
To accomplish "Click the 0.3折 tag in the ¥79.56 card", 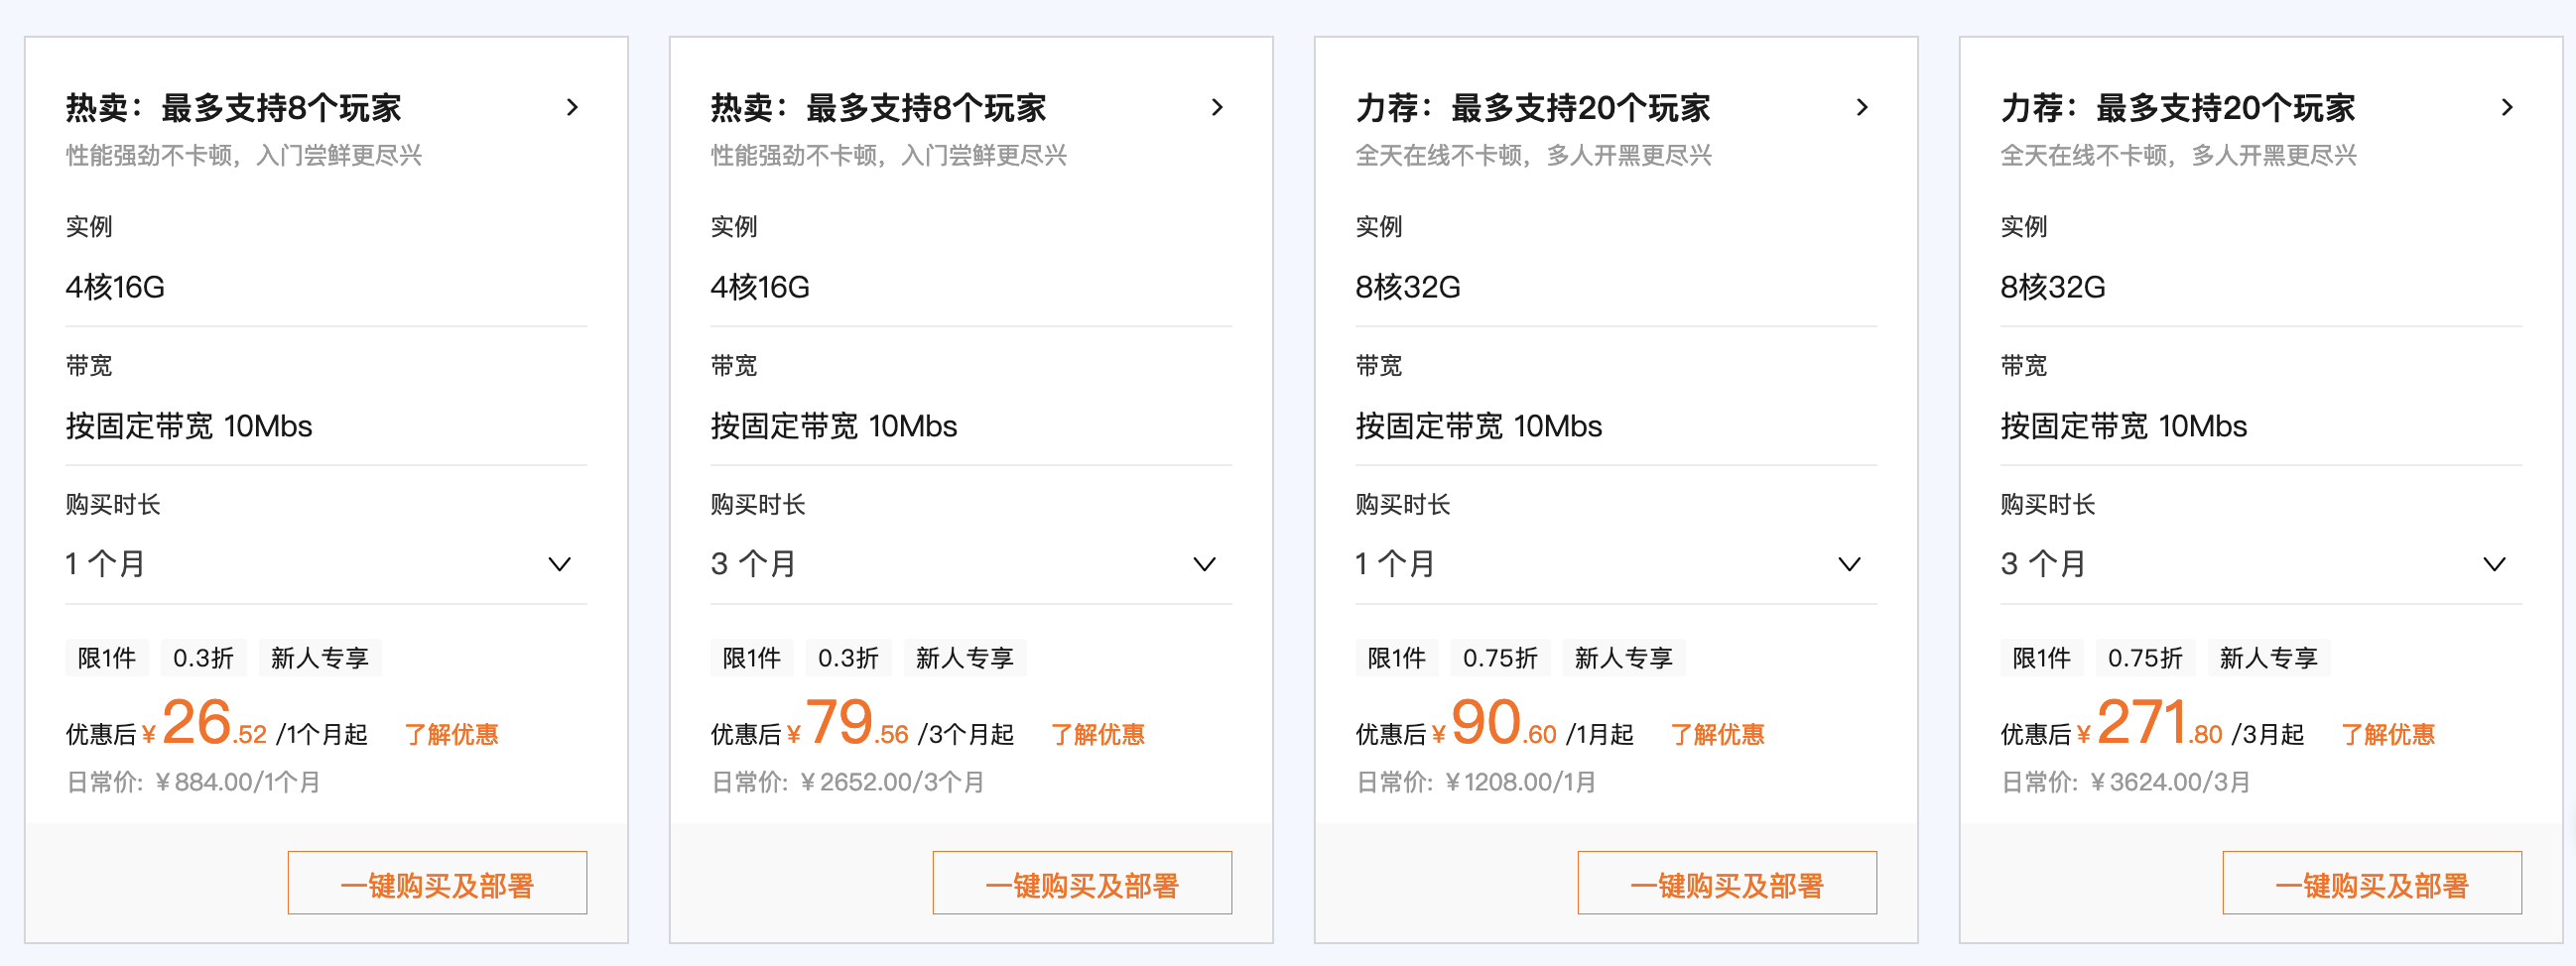I will 848,658.
